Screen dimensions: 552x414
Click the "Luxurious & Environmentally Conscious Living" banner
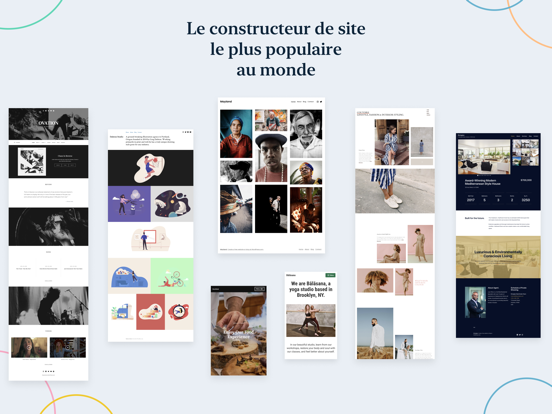tap(498, 257)
